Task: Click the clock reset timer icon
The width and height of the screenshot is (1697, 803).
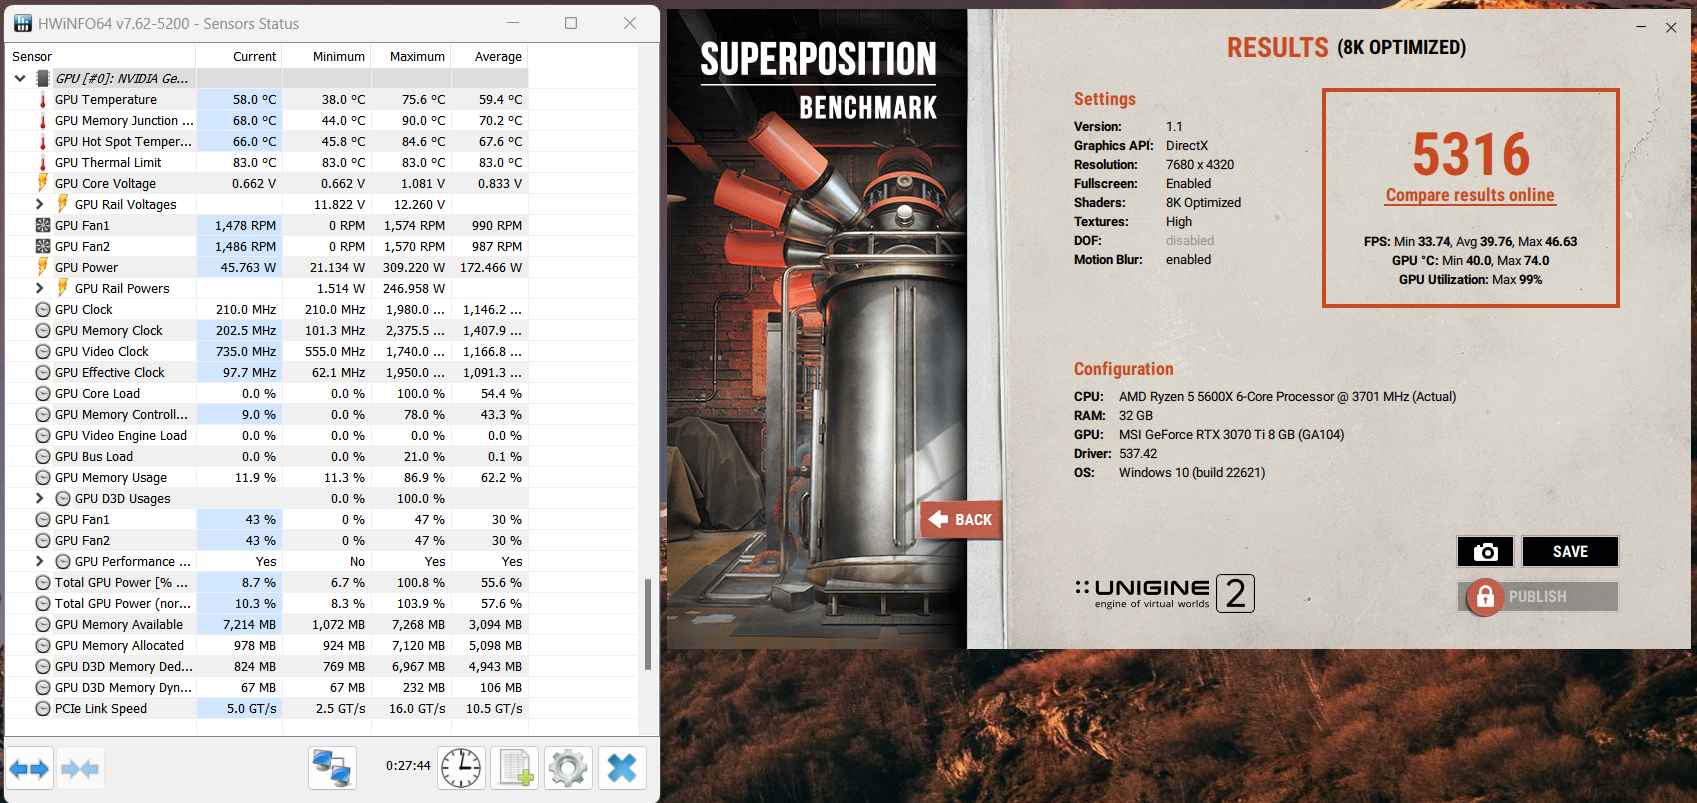Action: [x=461, y=768]
